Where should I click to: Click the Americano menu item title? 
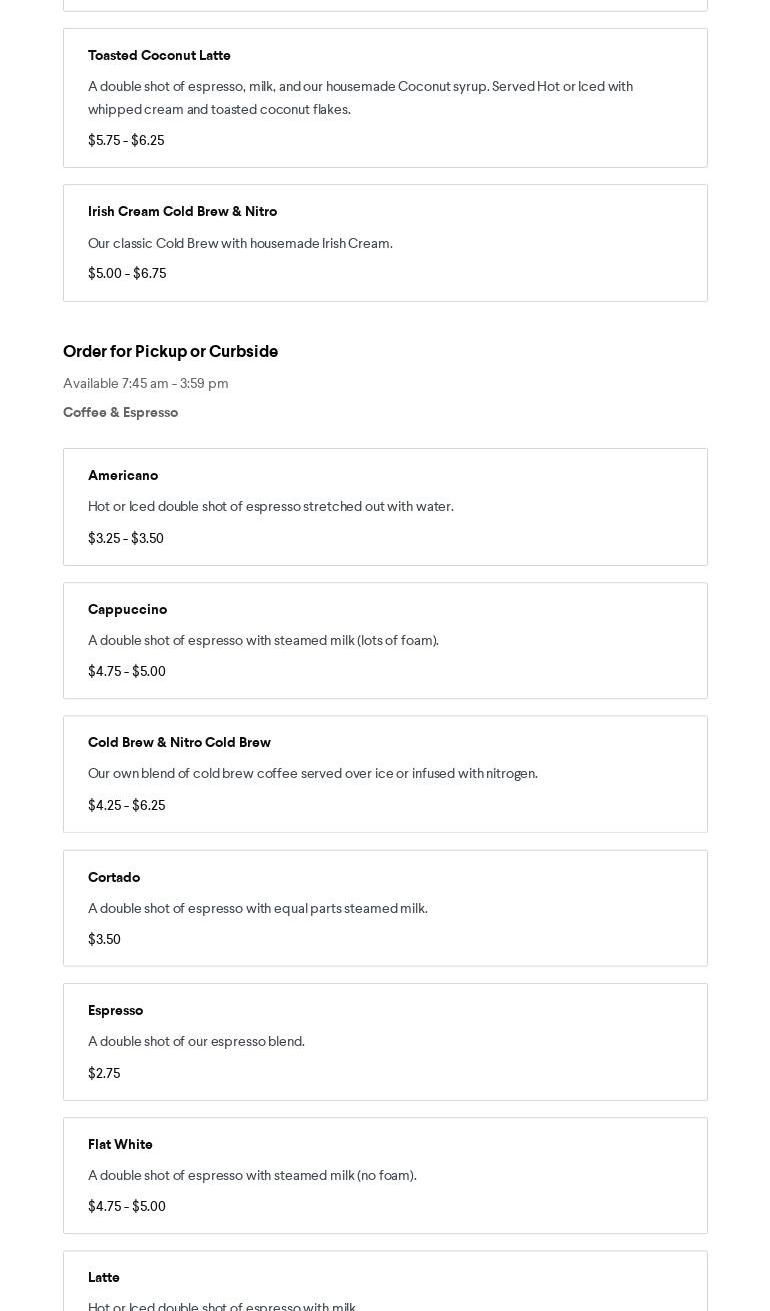pos(123,475)
